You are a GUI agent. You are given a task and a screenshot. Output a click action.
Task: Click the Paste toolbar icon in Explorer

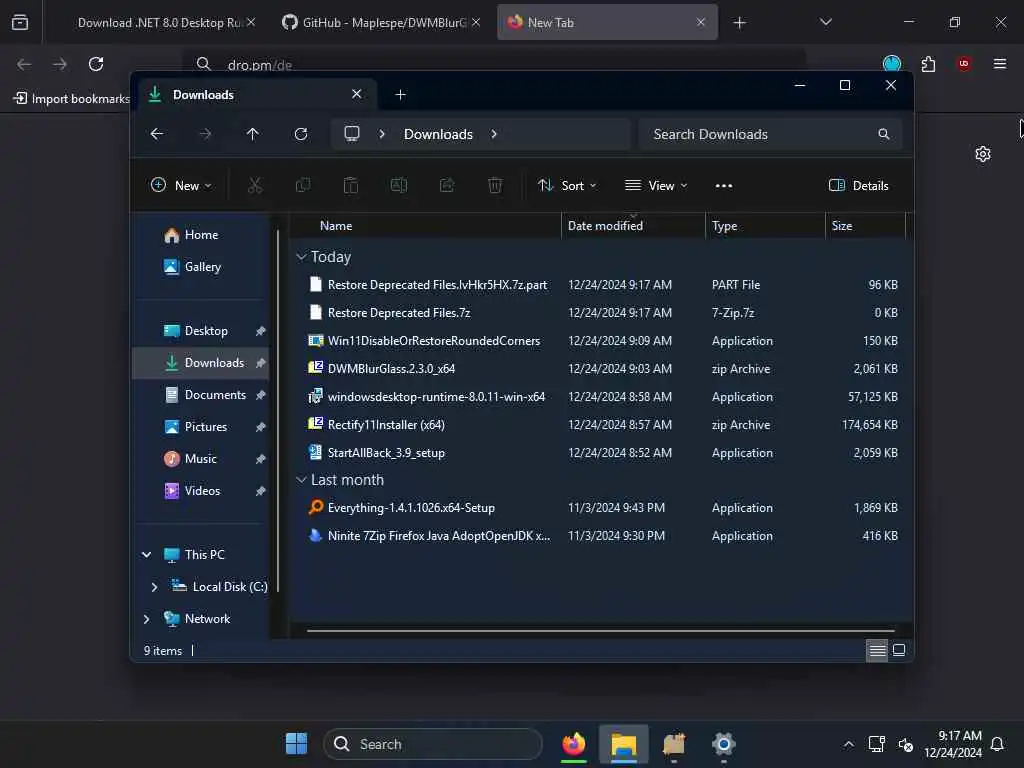[x=351, y=185]
